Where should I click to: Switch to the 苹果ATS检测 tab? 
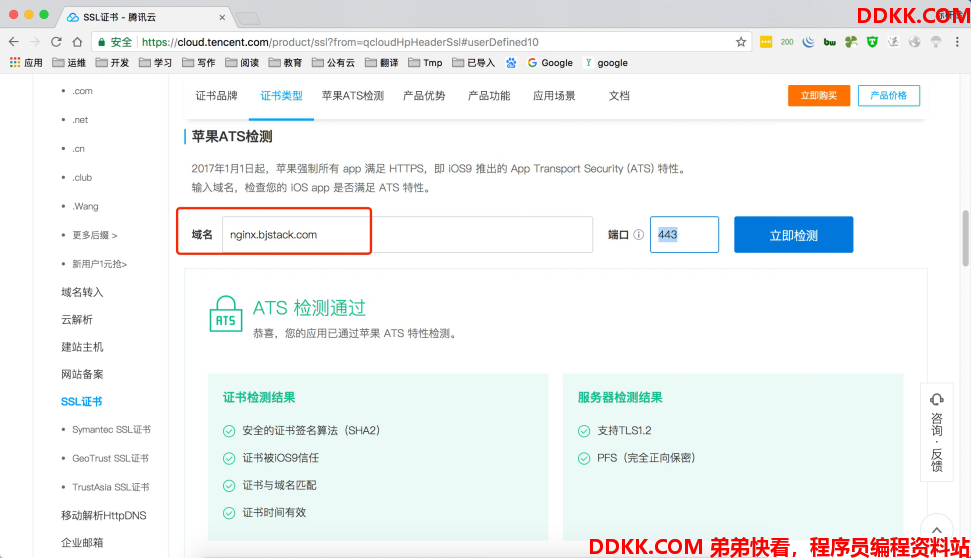coord(353,95)
